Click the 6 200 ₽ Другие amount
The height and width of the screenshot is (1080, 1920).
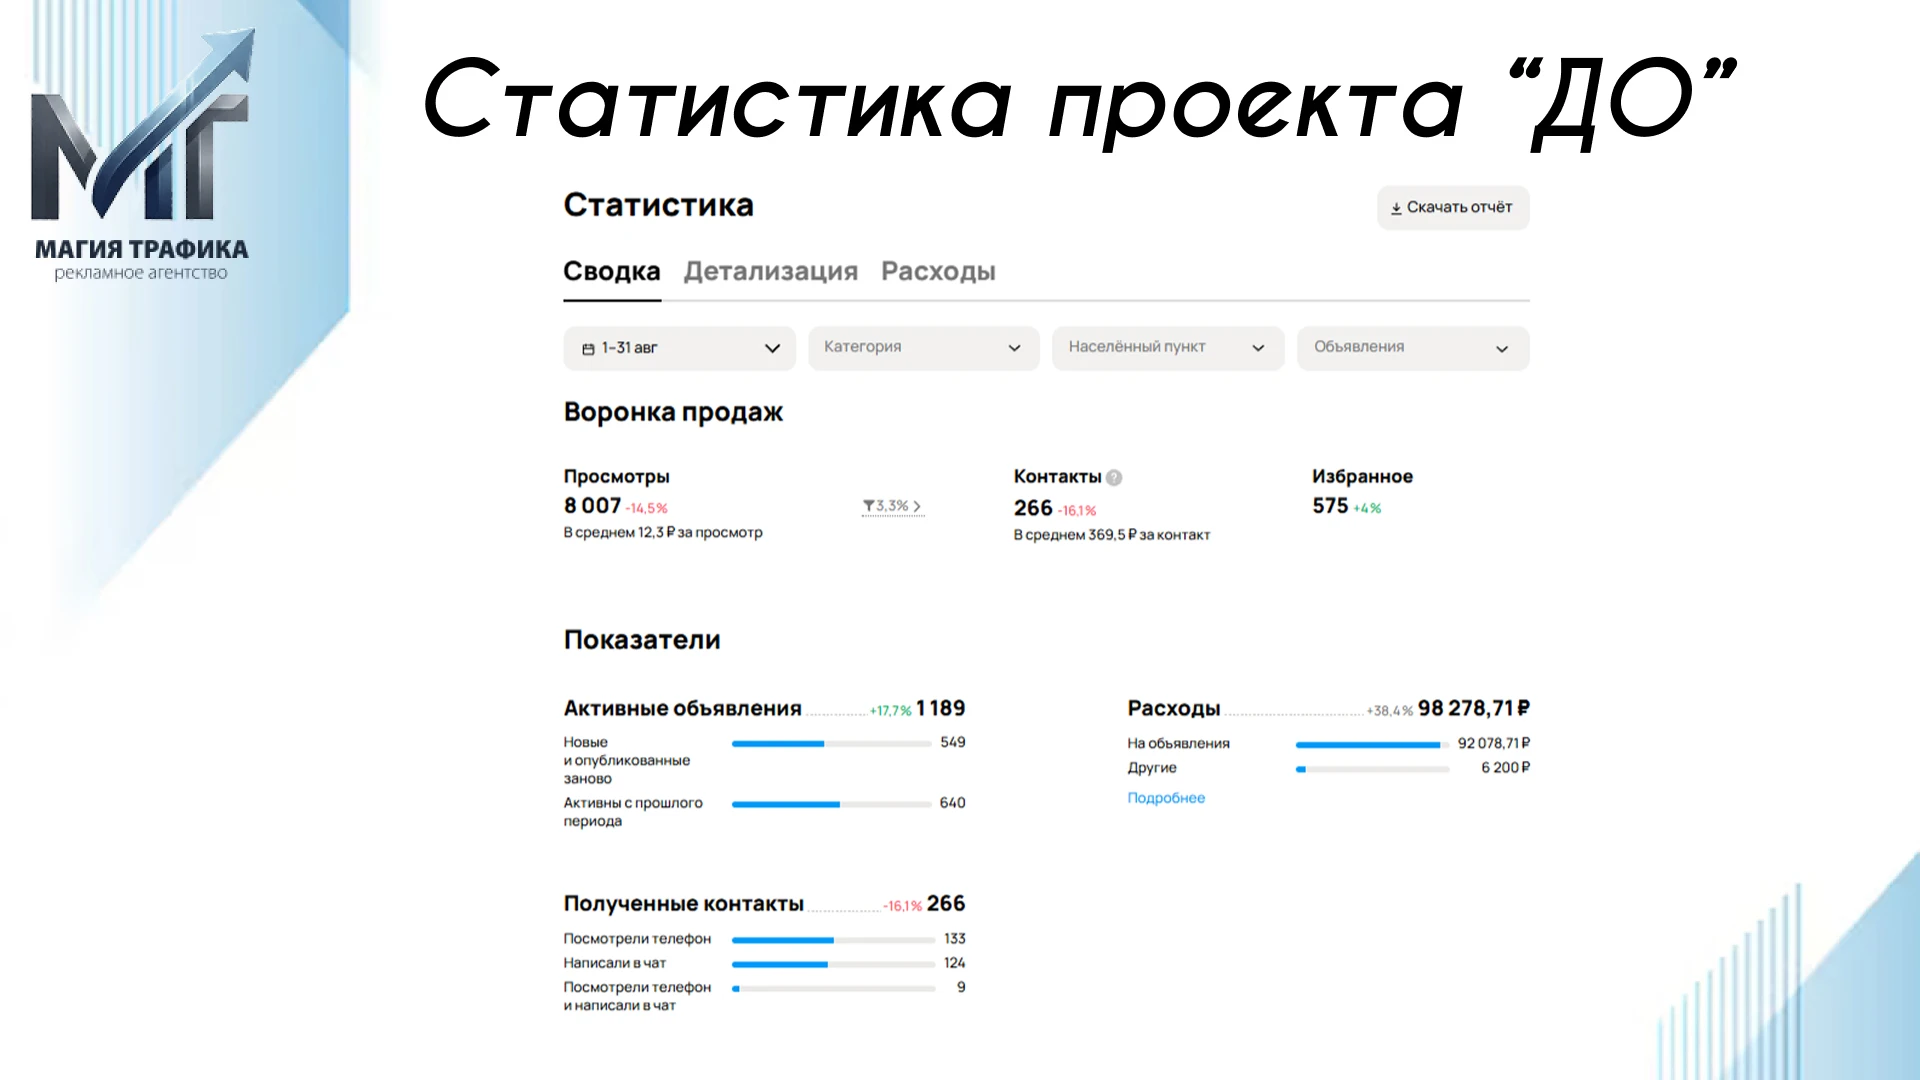(x=1506, y=767)
